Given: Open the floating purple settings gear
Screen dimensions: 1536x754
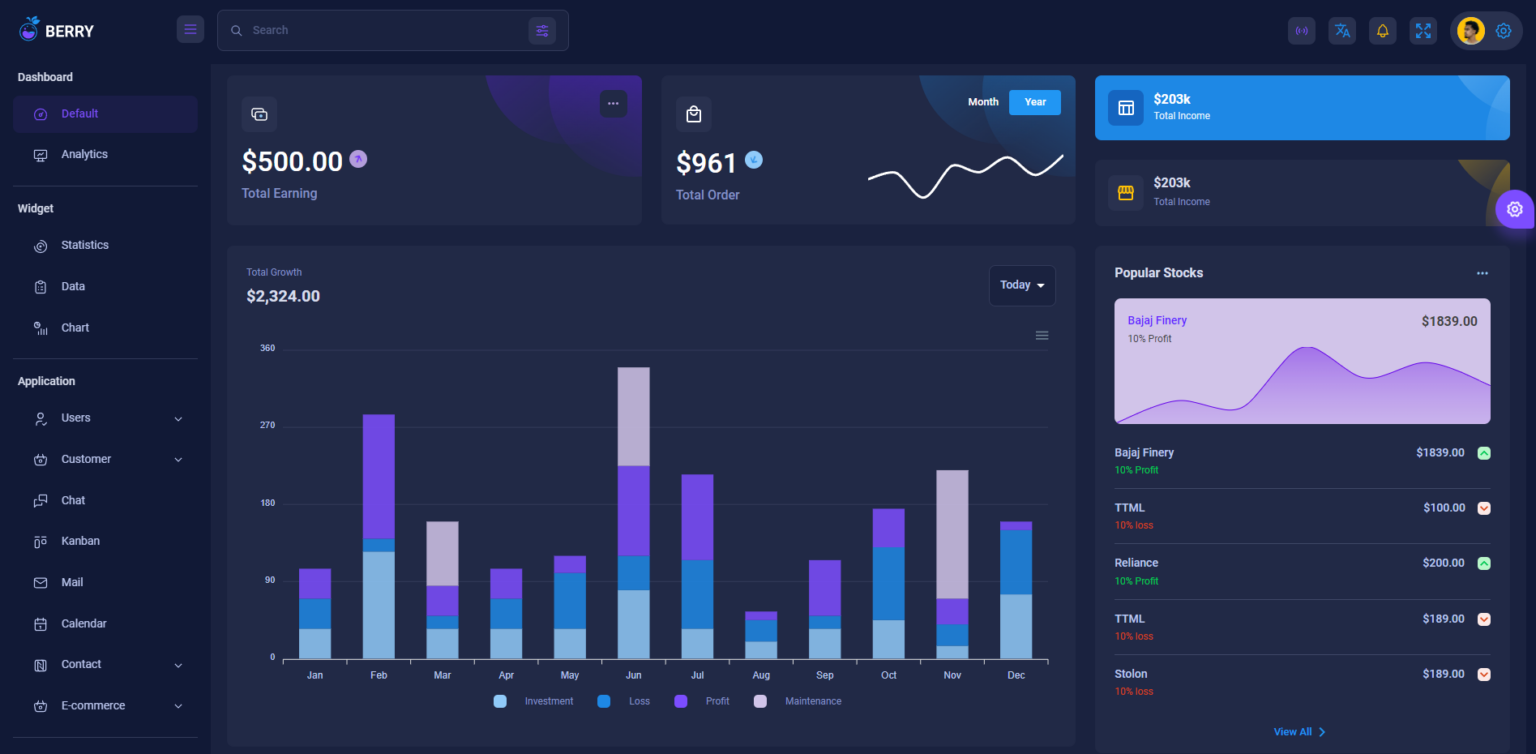Looking at the screenshot, I should coord(1514,209).
